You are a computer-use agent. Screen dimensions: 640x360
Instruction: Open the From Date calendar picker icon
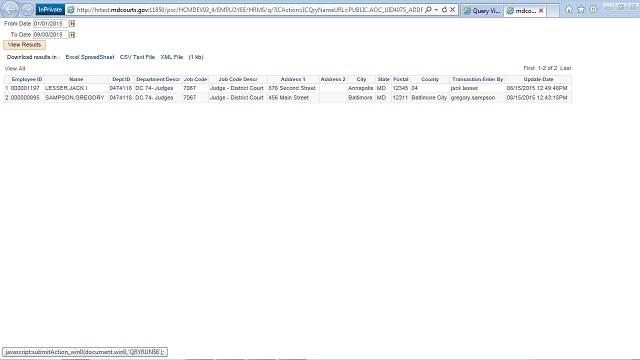tap(72, 24)
